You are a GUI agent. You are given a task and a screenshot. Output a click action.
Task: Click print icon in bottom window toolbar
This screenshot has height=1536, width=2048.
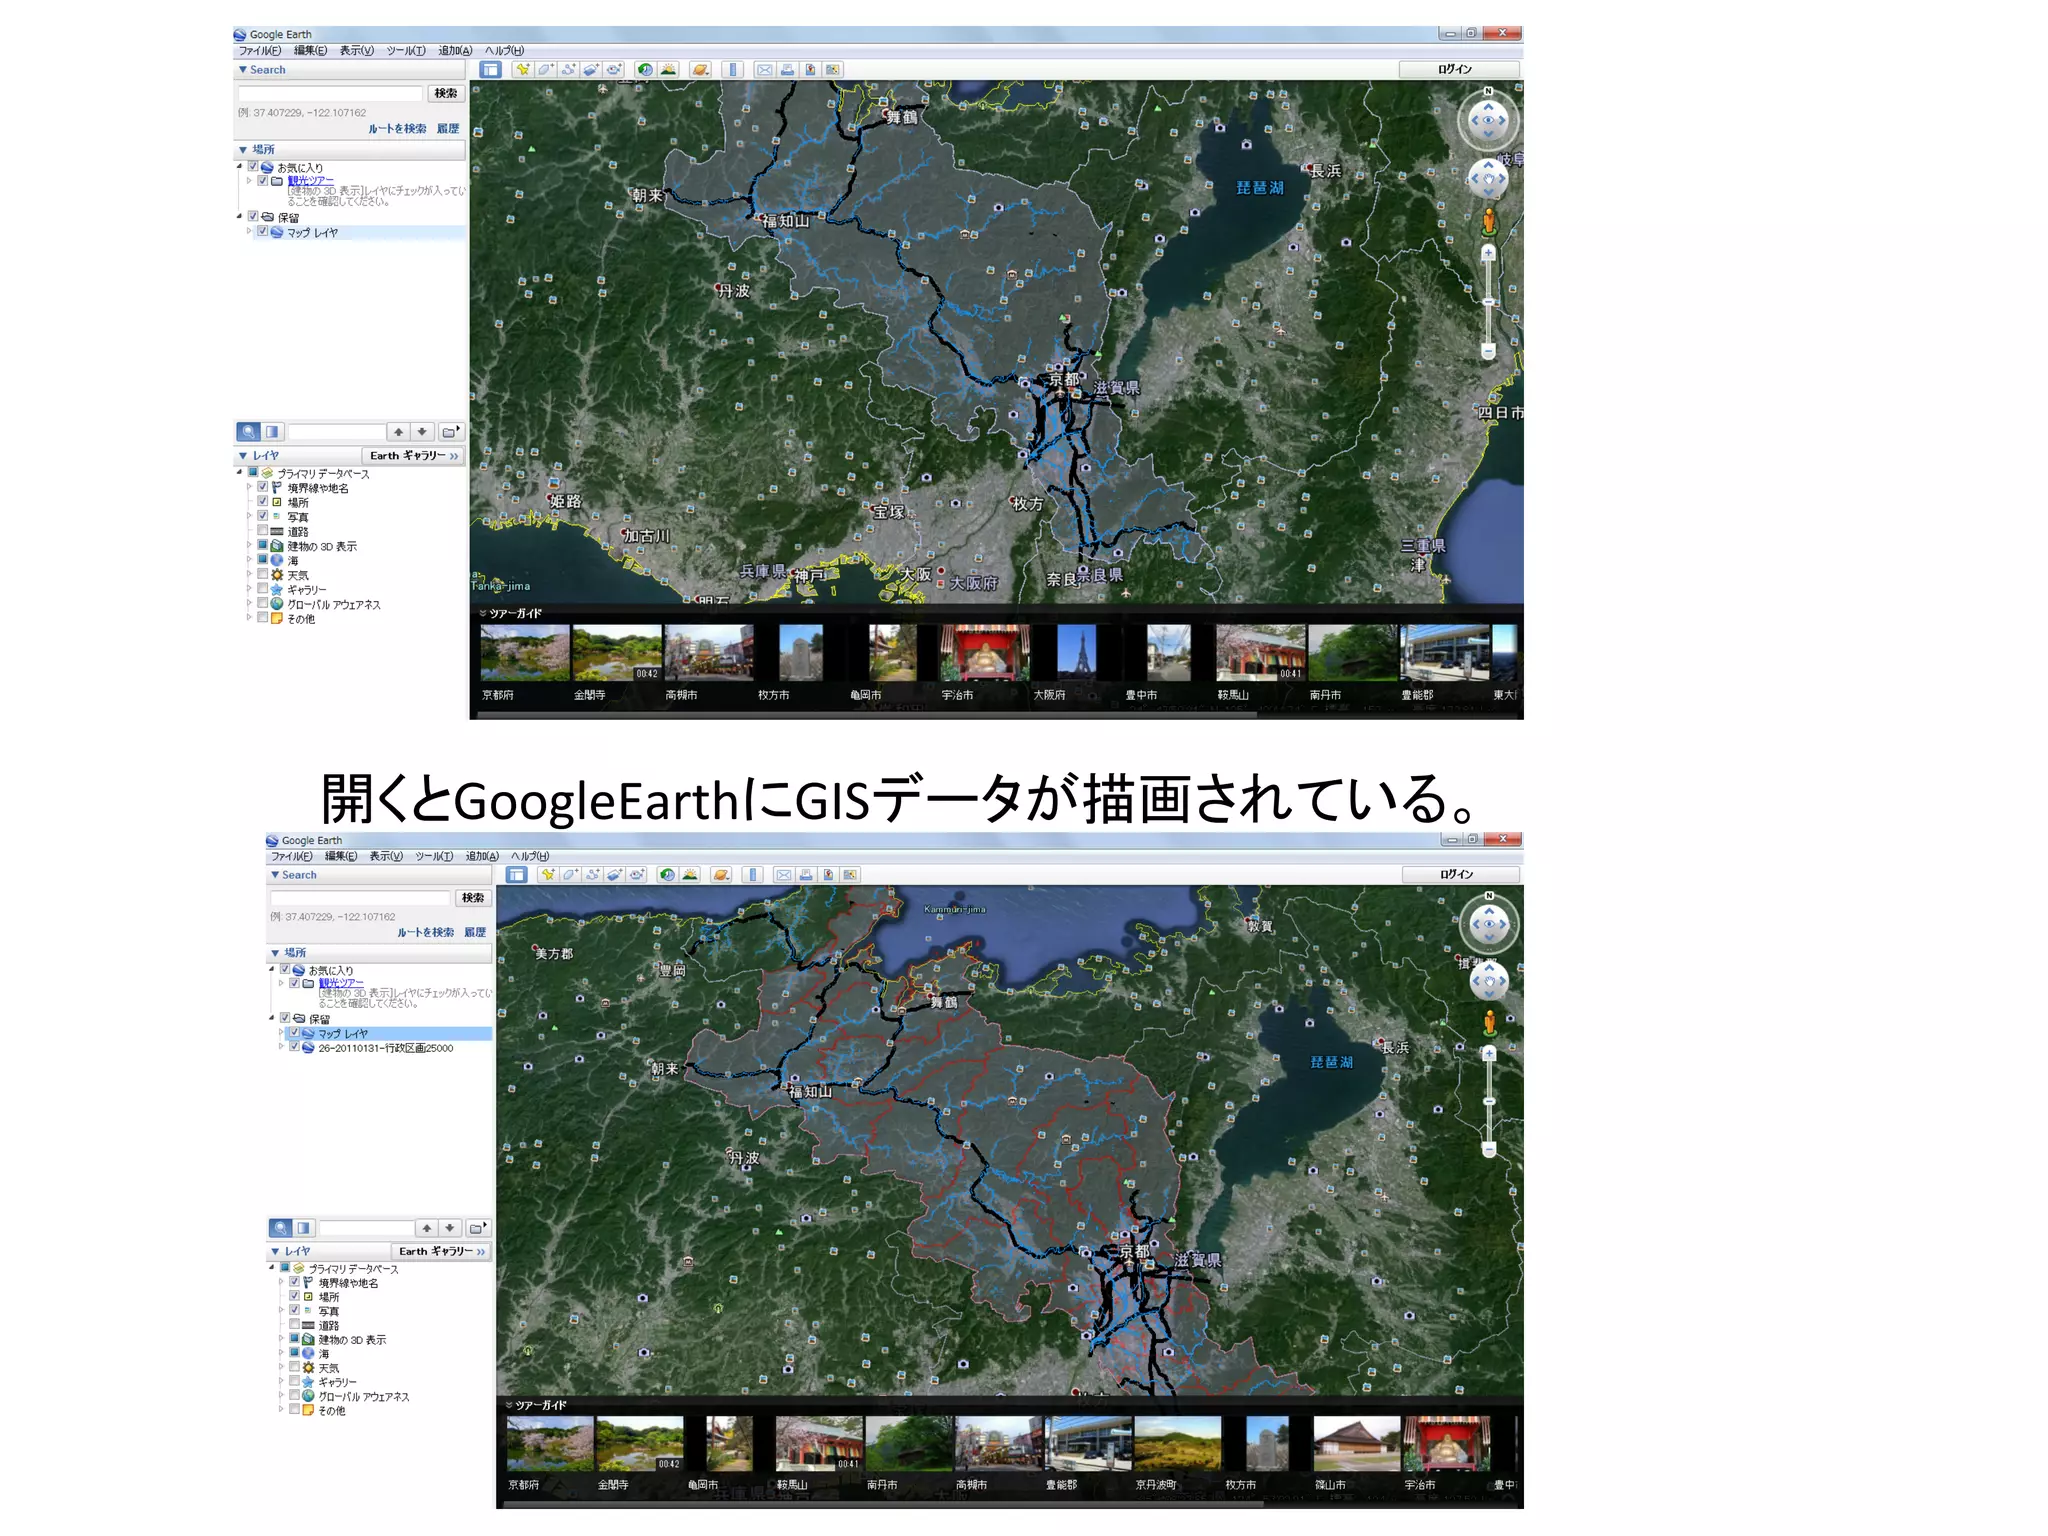806,875
